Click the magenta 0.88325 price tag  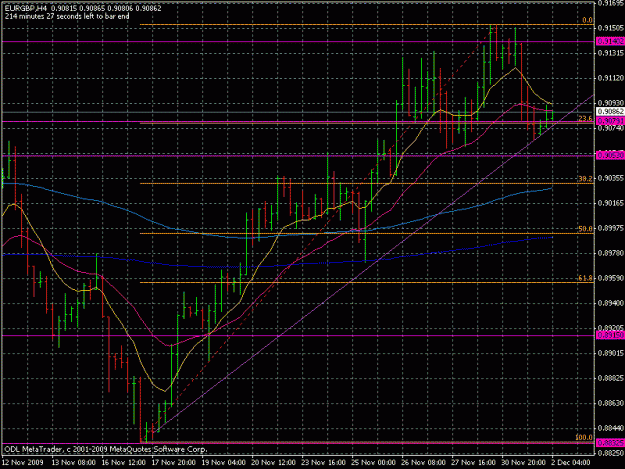point(610,443)
